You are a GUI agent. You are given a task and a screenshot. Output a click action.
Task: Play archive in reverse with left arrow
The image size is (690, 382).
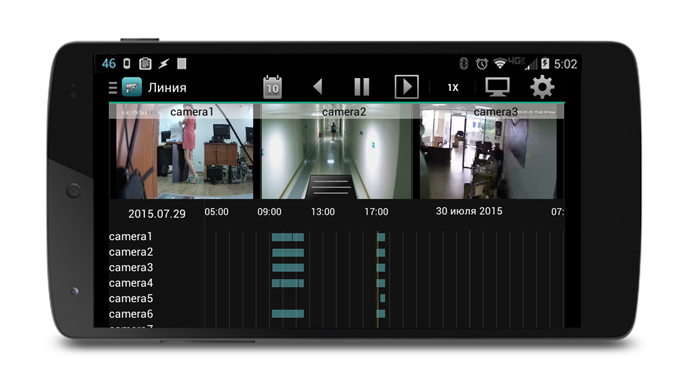coord(318,87)
